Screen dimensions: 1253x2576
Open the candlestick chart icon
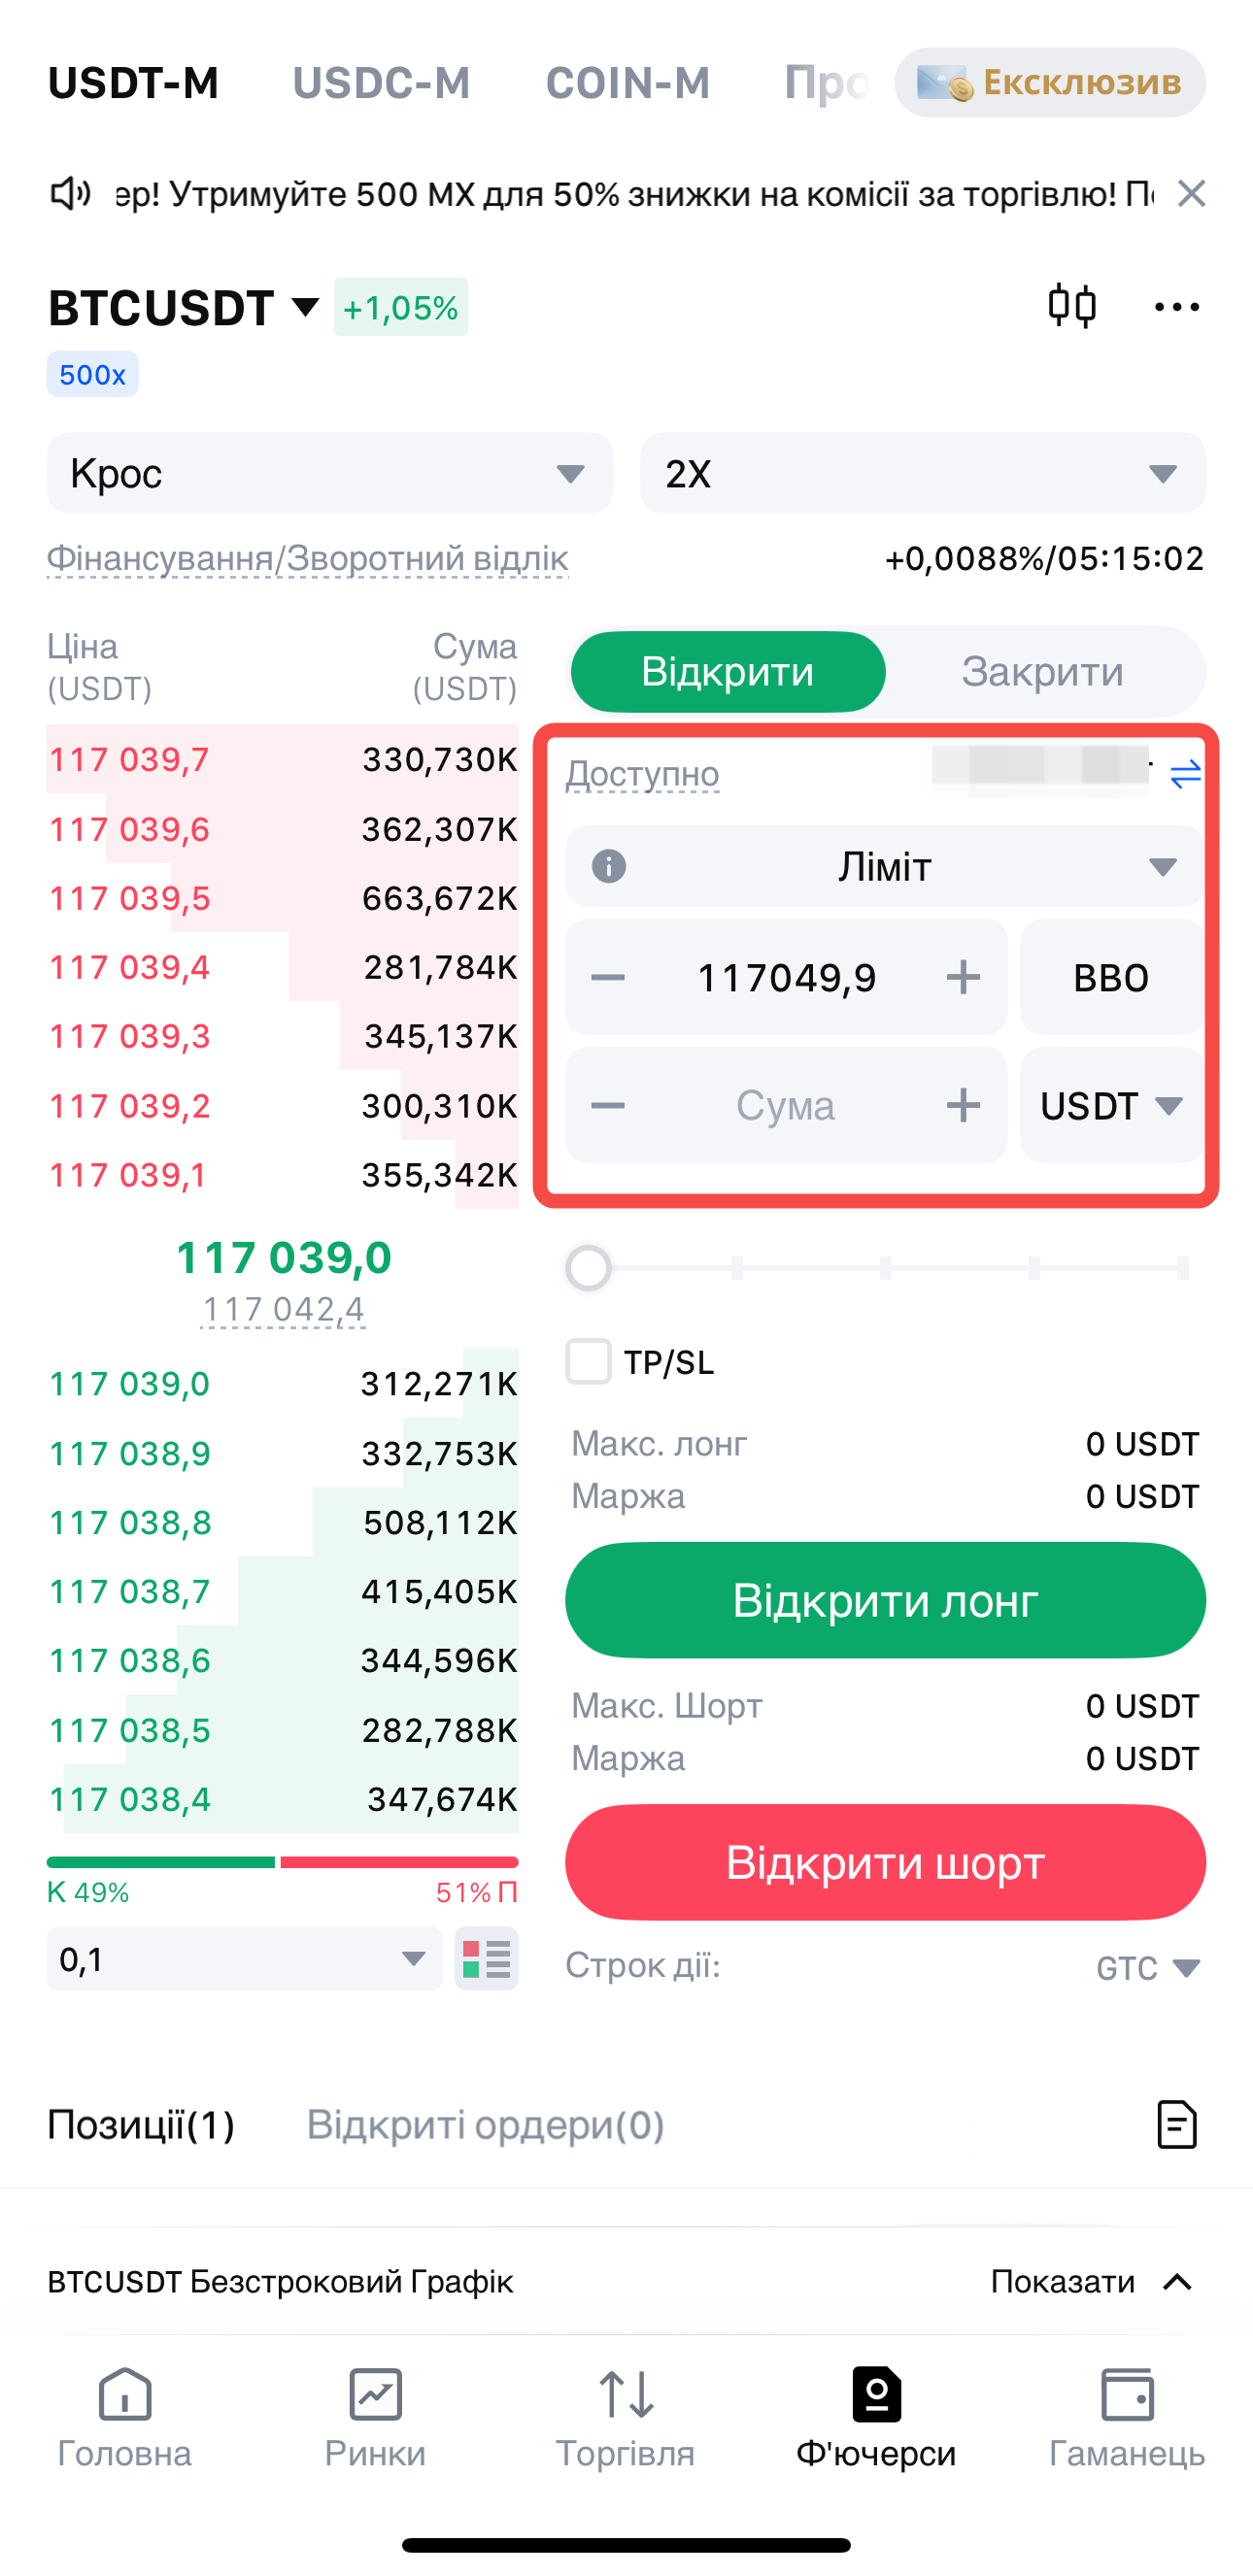point(1071,306)
